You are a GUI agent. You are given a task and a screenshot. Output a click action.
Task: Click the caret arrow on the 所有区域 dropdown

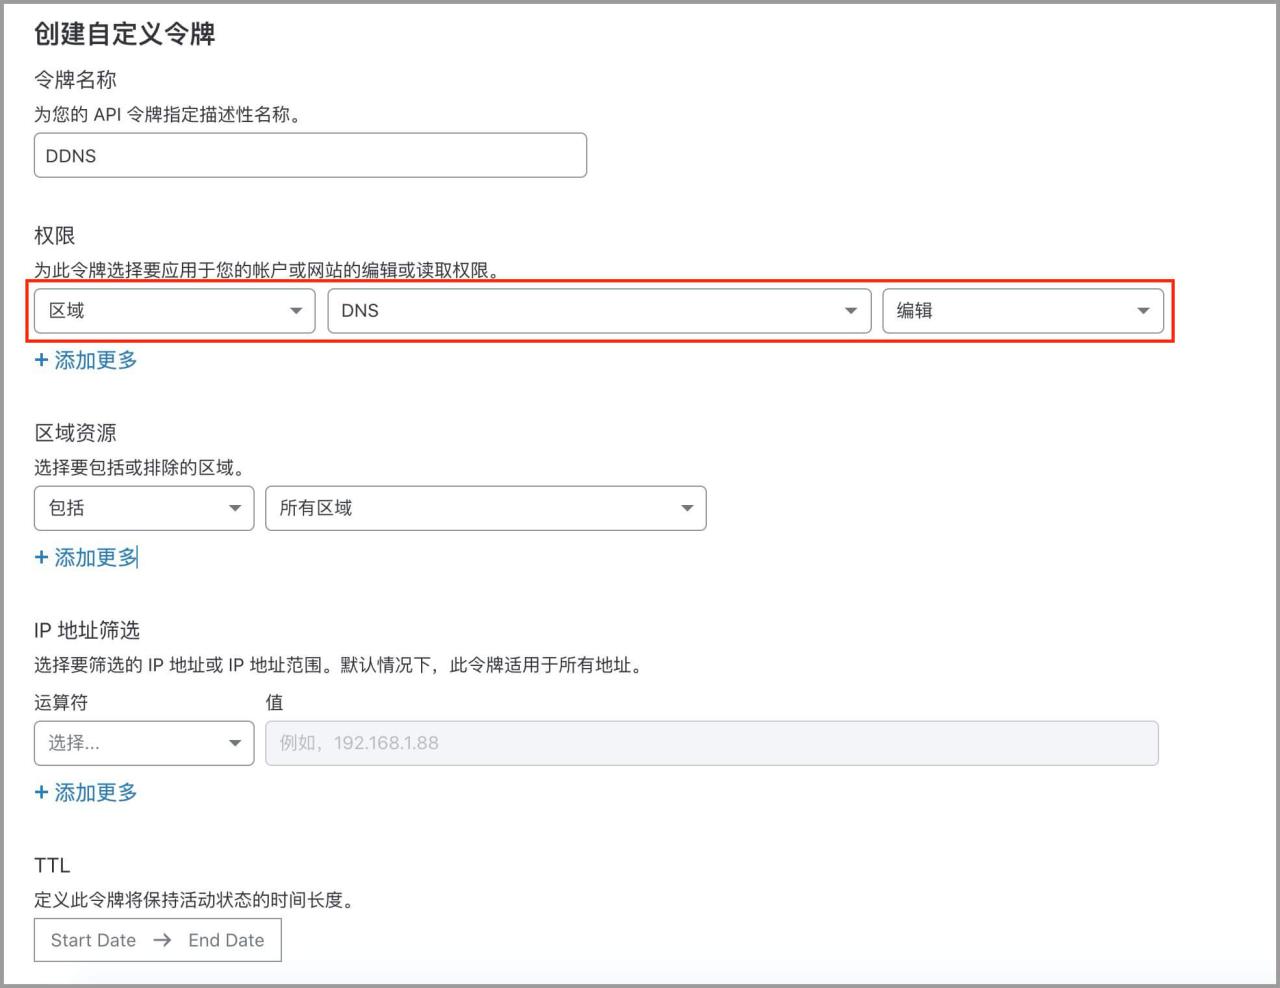(686, 508)
